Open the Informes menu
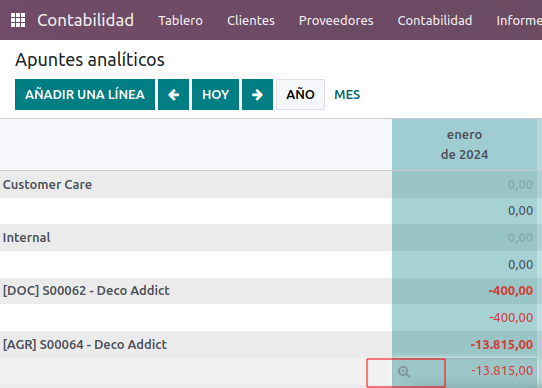The image size is (542, 388). pos(519,20)
